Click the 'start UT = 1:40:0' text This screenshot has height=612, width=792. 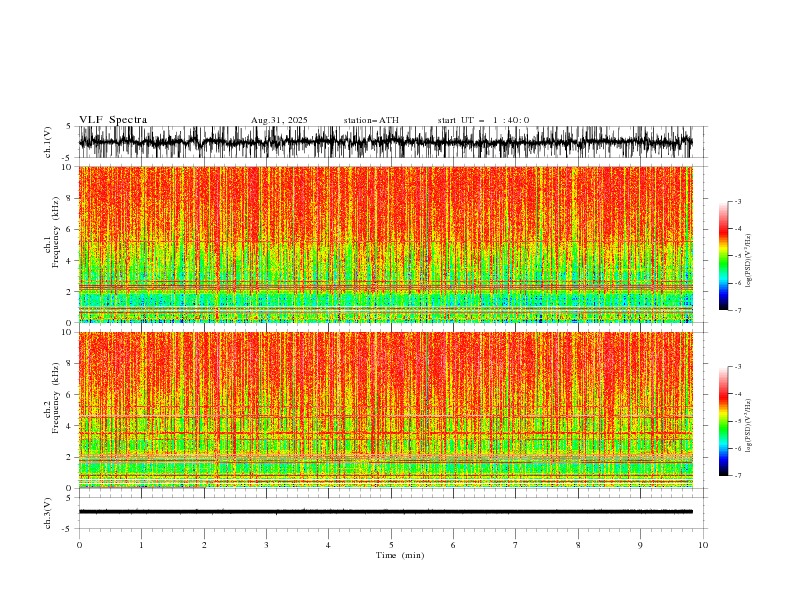click(x=483, y=120)
